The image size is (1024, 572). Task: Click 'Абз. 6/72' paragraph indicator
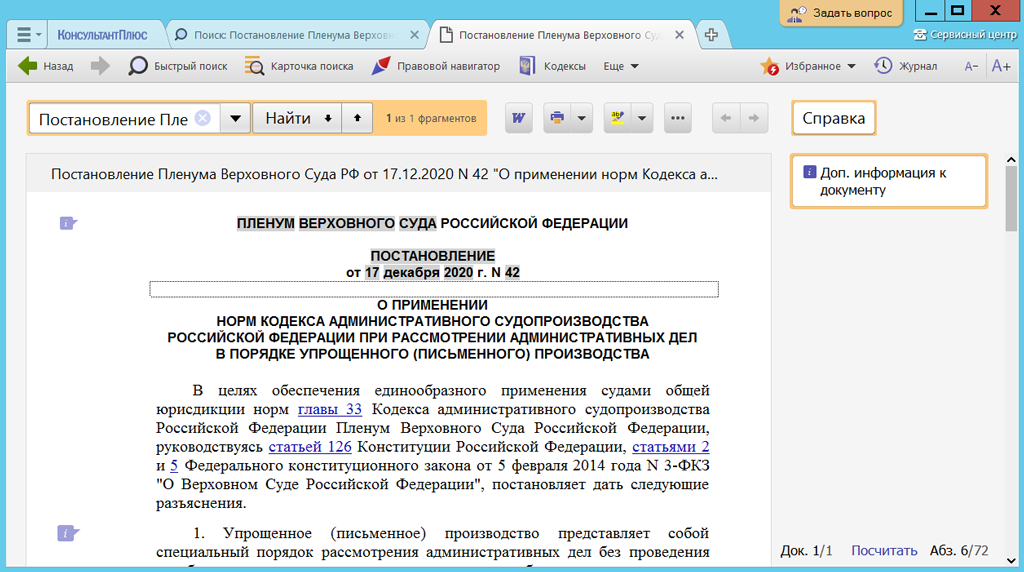pos(959,550)
